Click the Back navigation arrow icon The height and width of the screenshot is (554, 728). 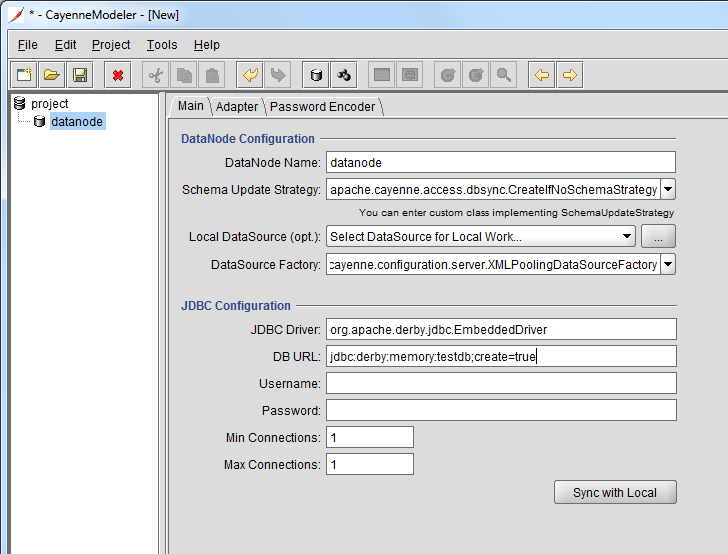542,75
